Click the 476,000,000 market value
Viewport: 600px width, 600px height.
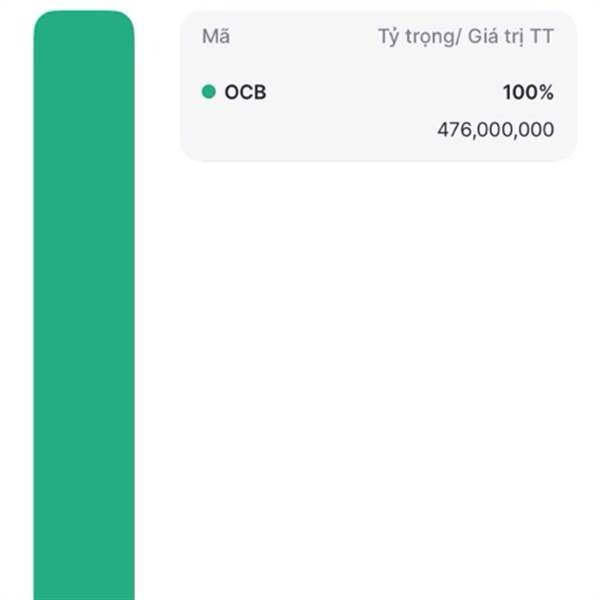point(496,130)
